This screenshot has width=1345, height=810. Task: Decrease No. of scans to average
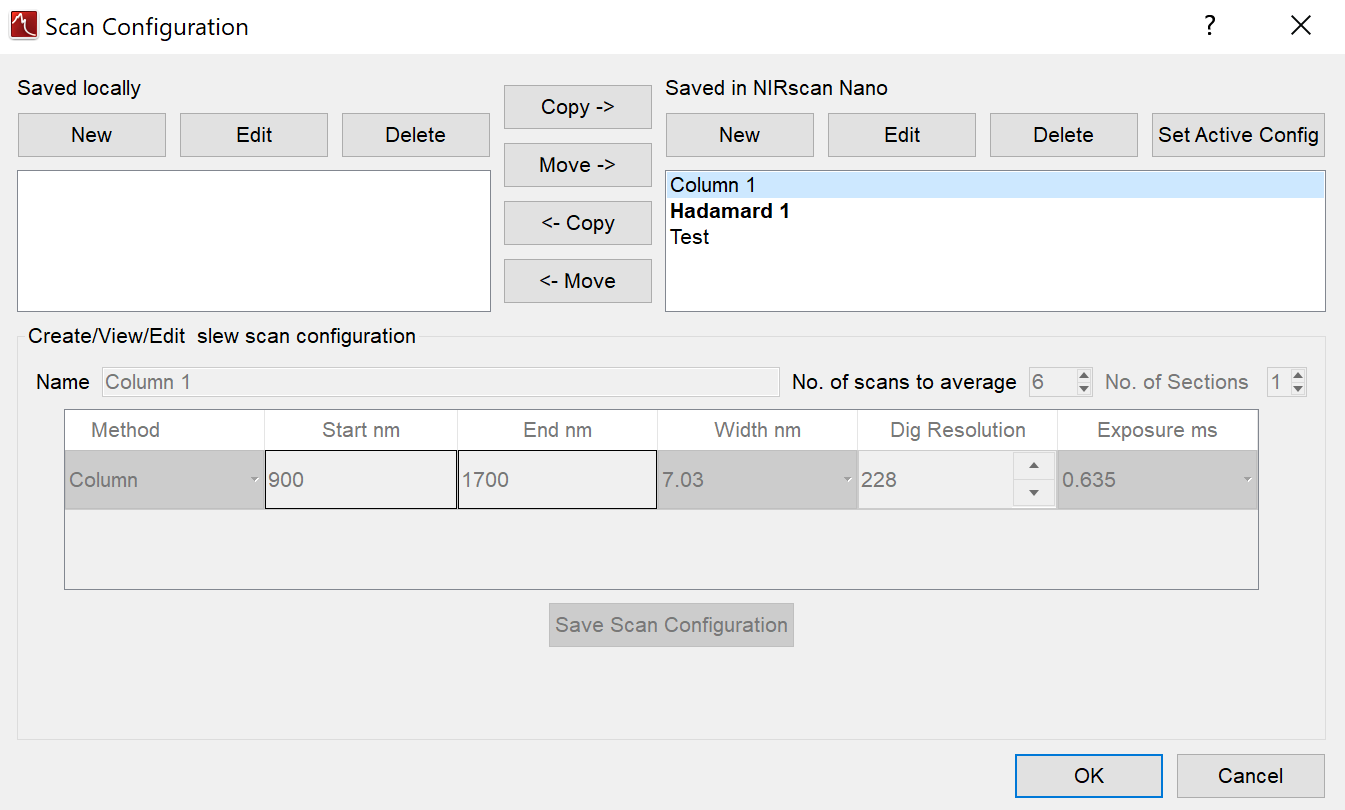pos(1084,388)
